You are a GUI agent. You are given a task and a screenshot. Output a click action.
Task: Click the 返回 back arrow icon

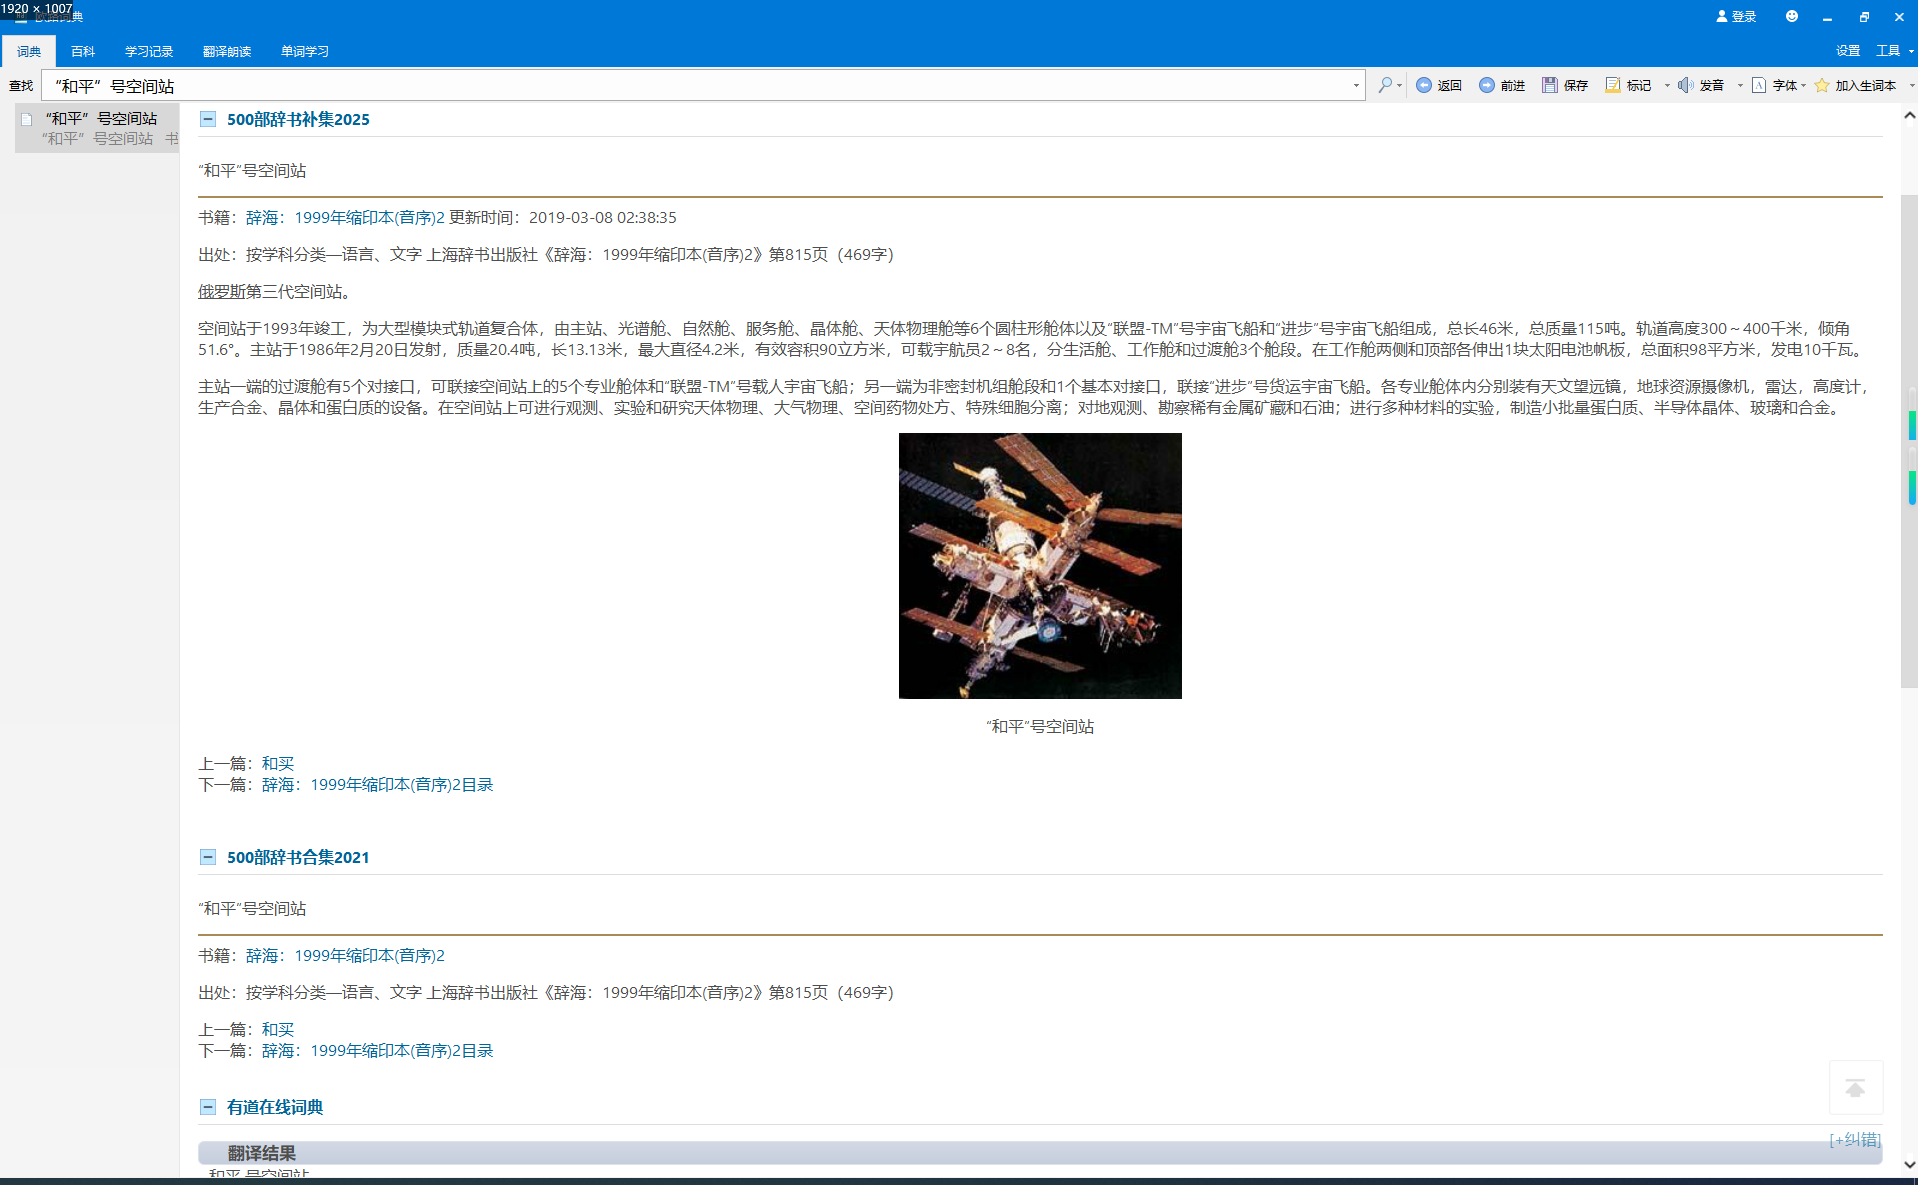coord(1424,85)
